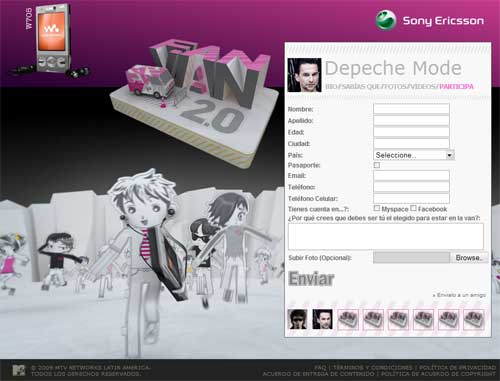Viewport: 500px width, 381px height.
Task: Check the Myspace checkbox
Action: coord(377,208)
